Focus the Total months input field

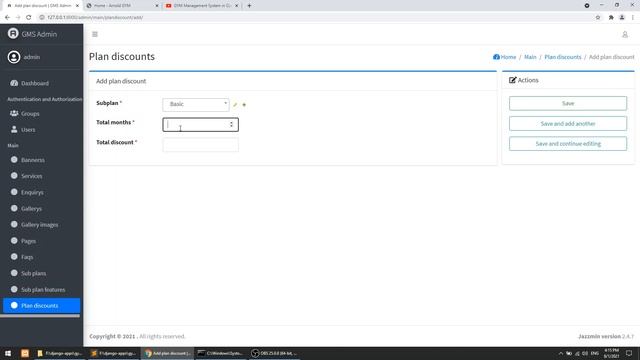click(200, 124)
